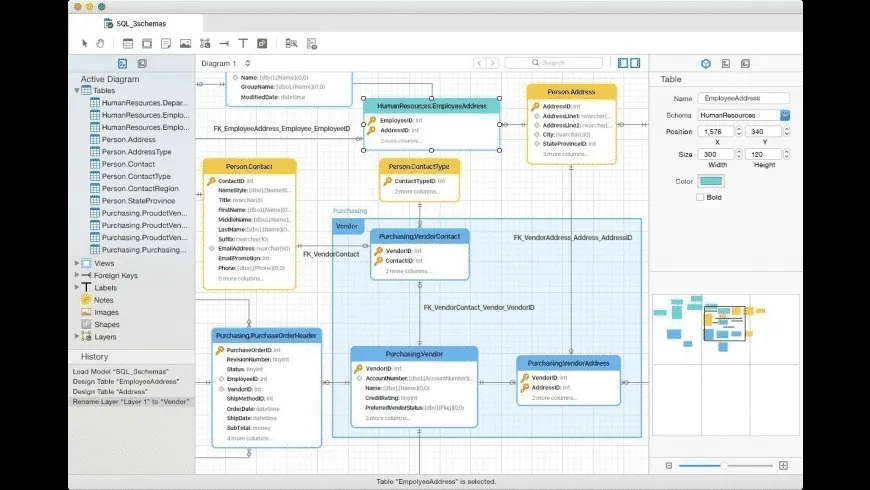Open the Diagram 1 selector

(226, 63)
